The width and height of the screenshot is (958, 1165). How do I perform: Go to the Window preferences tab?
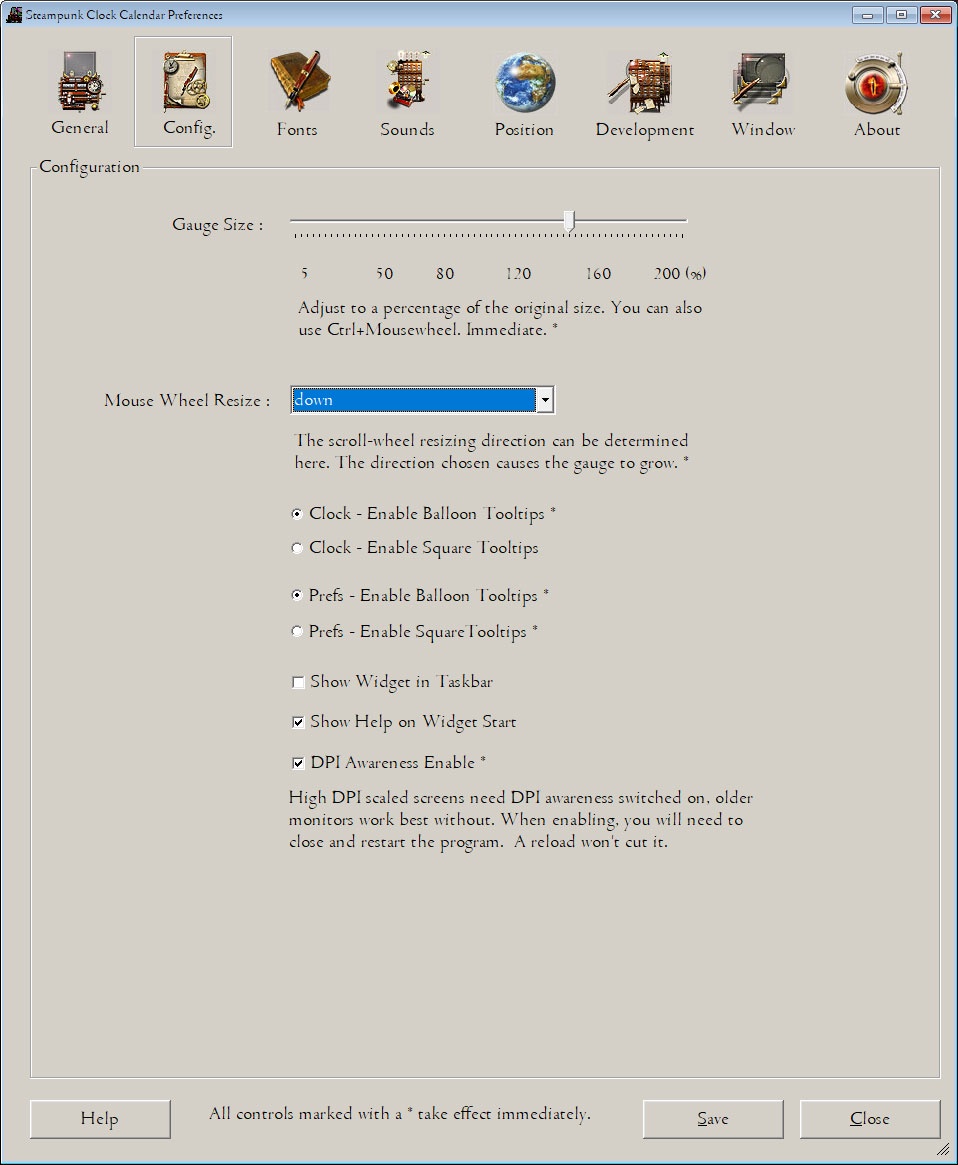click(x=762, y=90)
